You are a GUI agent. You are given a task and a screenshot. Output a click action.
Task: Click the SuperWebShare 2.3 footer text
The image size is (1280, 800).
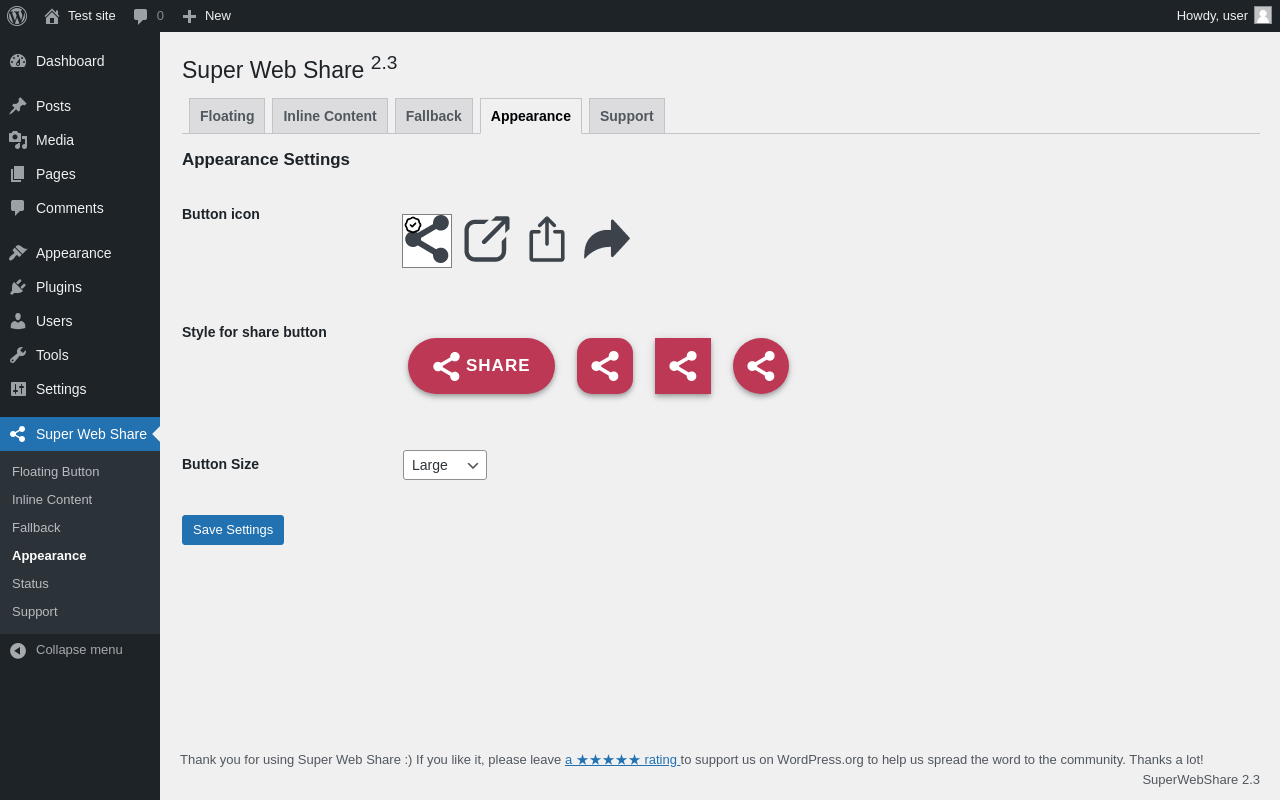1201,780
